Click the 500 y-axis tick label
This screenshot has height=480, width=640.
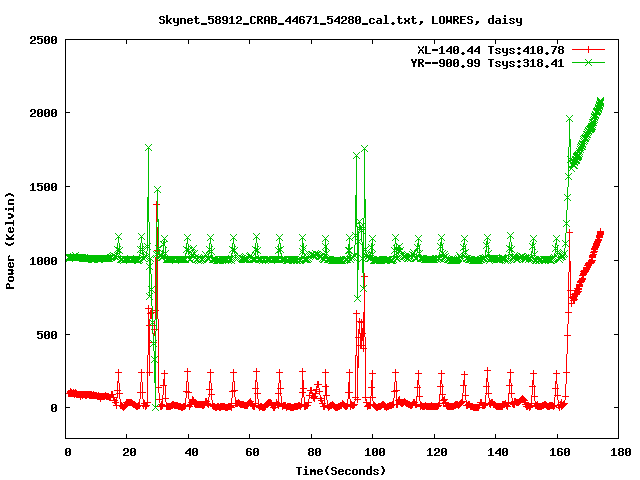(x=47, y=335)
